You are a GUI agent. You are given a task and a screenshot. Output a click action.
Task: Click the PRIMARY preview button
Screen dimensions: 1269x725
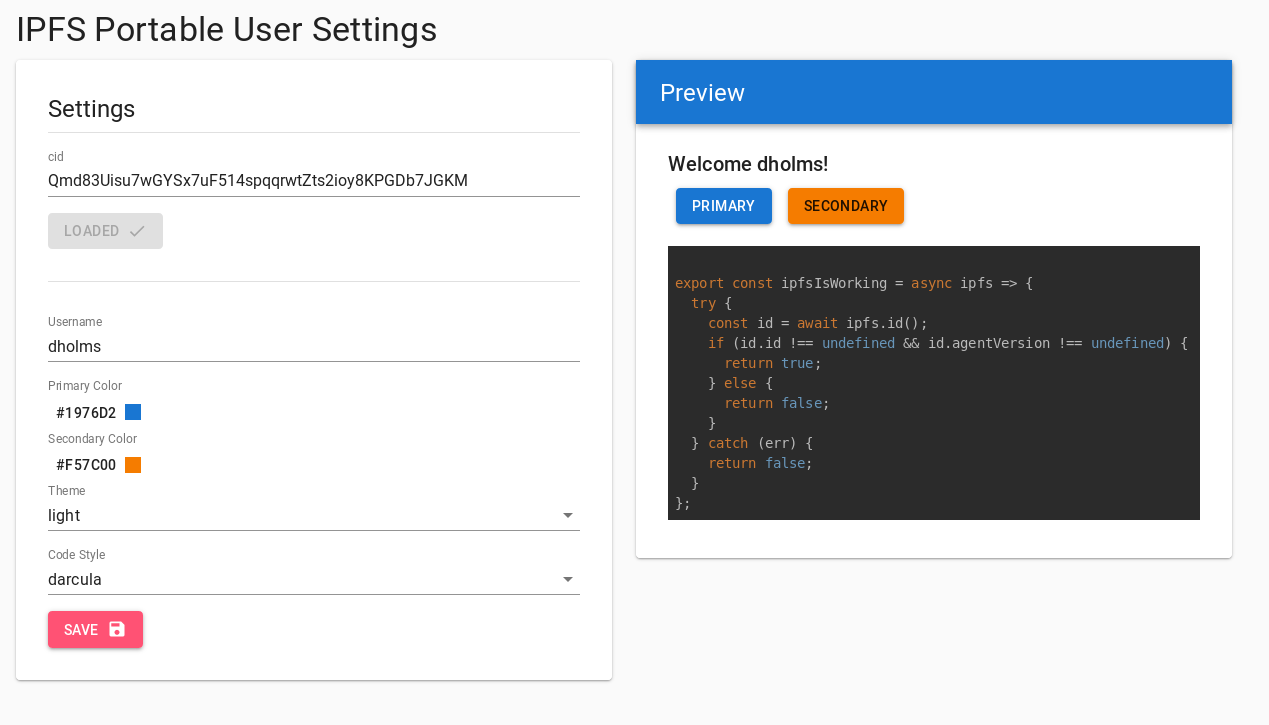(724, 206)
